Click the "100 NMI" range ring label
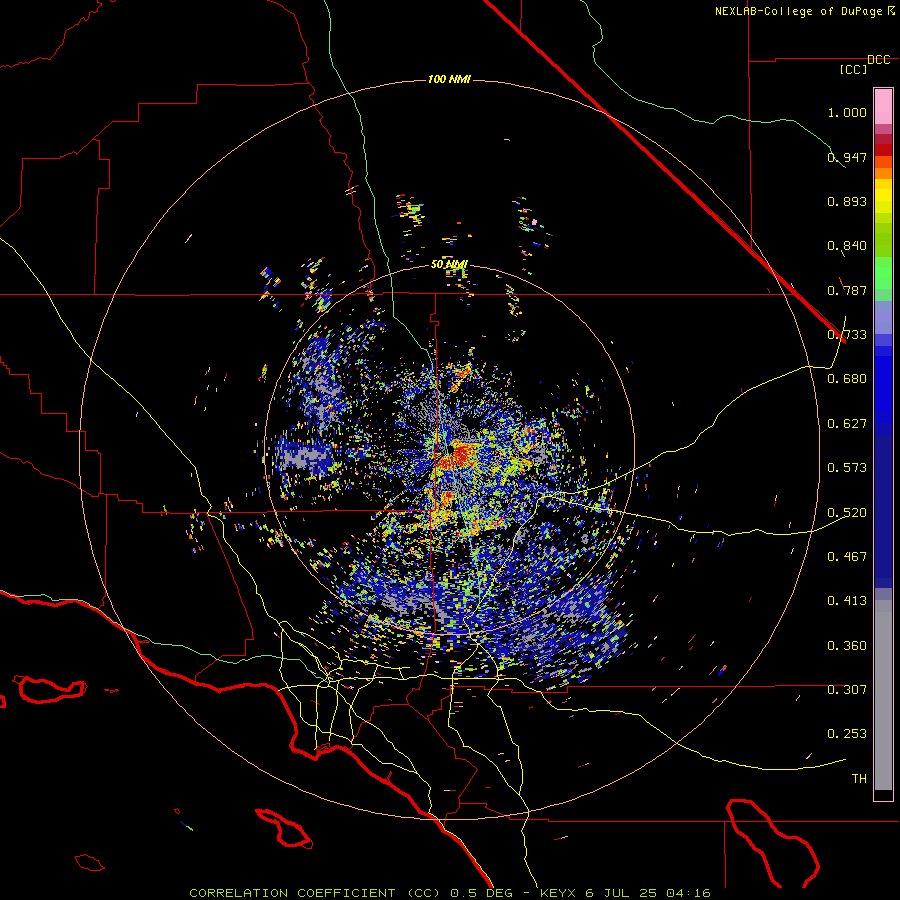900x900 pixels. click(x=449, y=79)
